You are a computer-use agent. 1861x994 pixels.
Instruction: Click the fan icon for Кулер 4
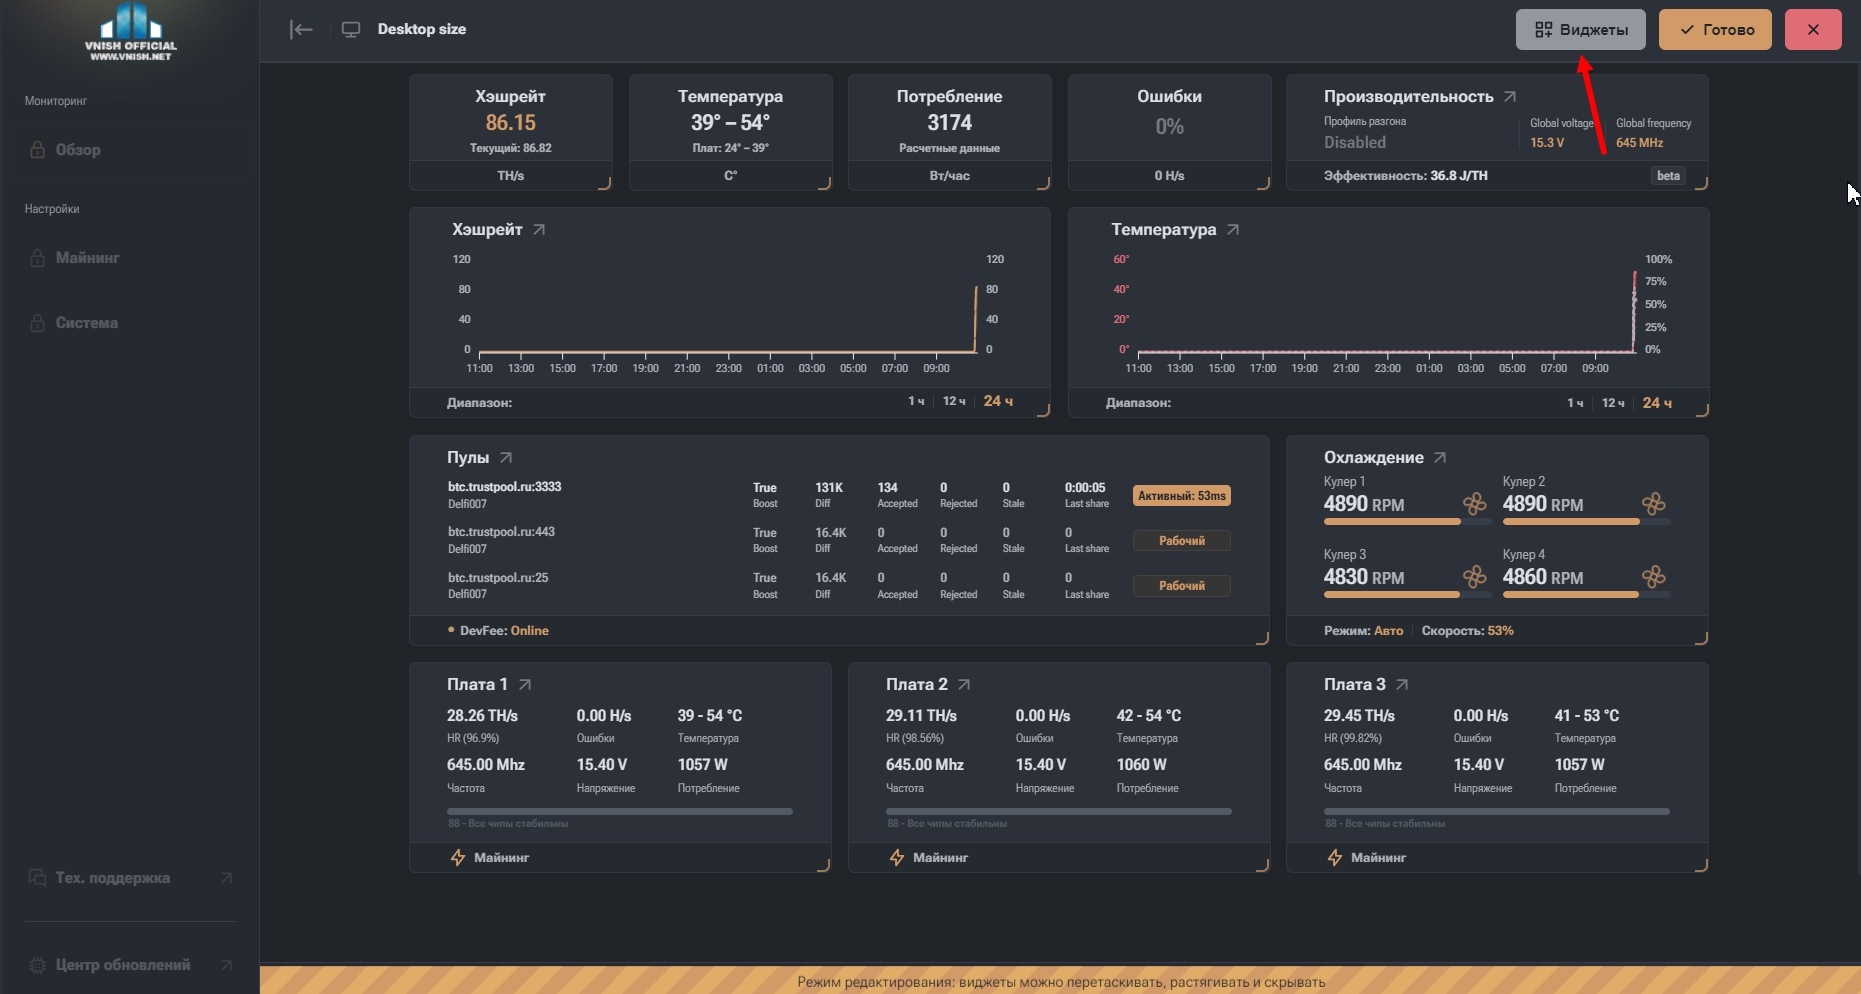[x=1654, y=577]
